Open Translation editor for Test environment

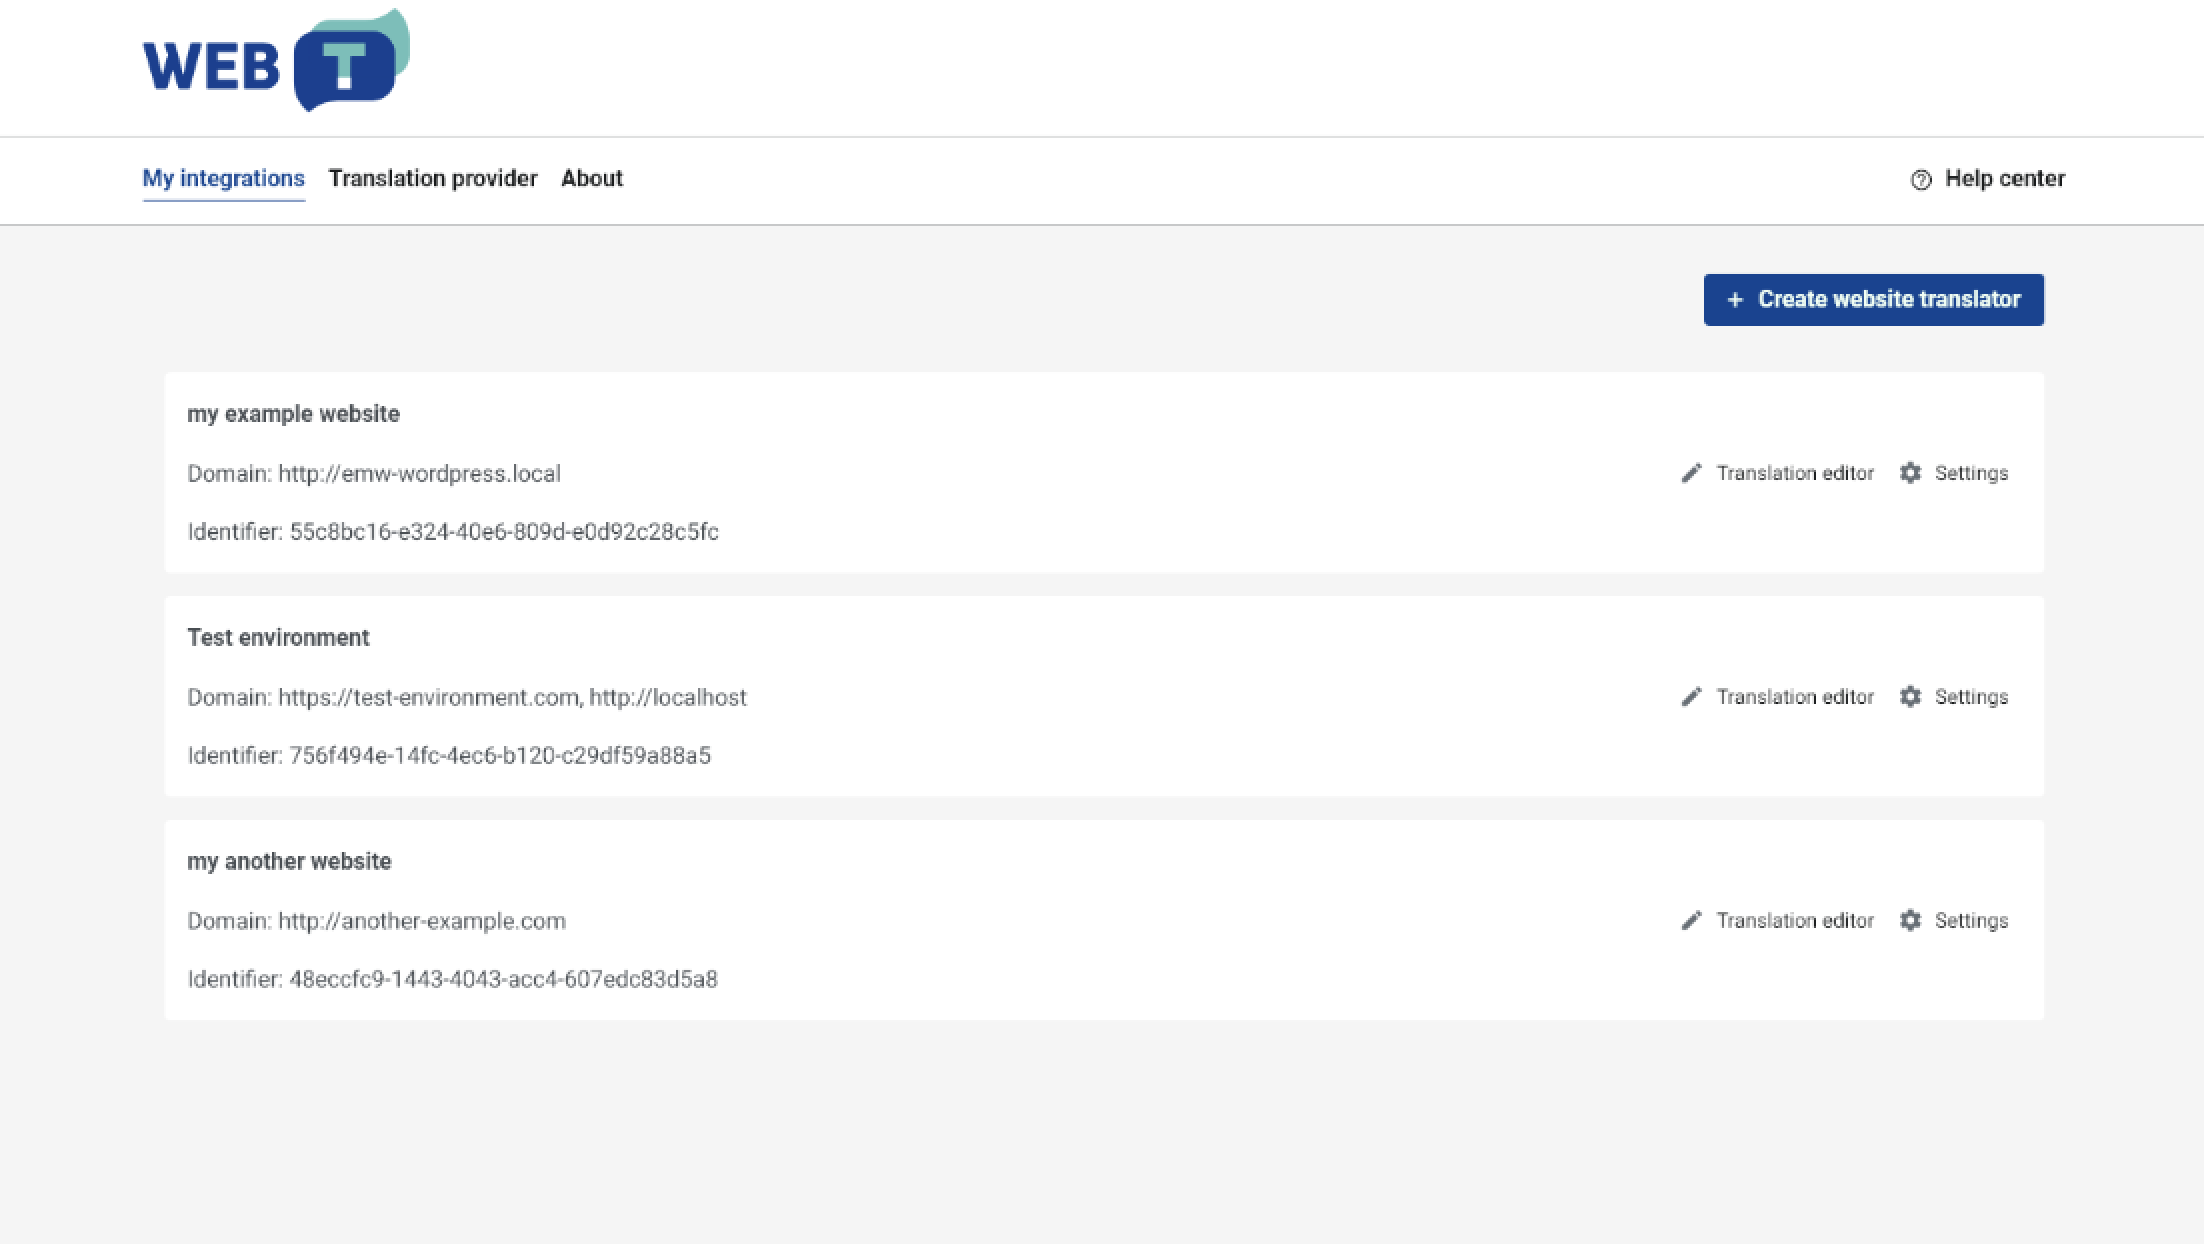coord(1777,697)
